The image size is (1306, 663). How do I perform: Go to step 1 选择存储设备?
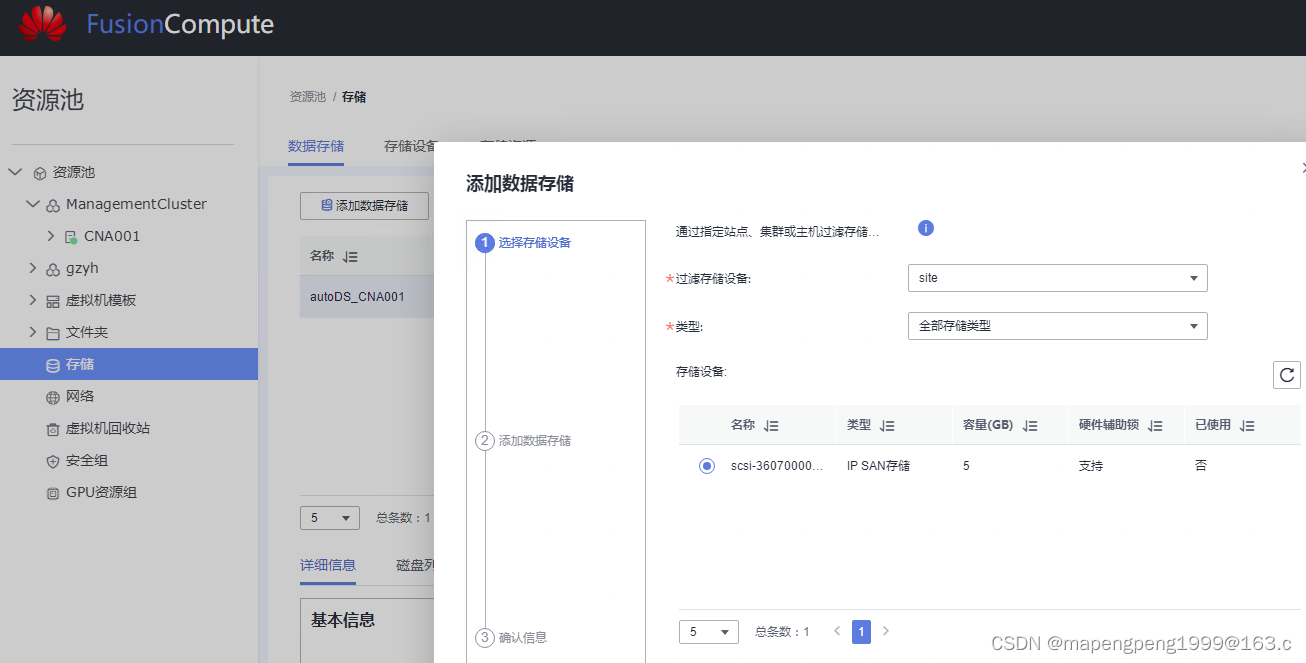(525, 242)
